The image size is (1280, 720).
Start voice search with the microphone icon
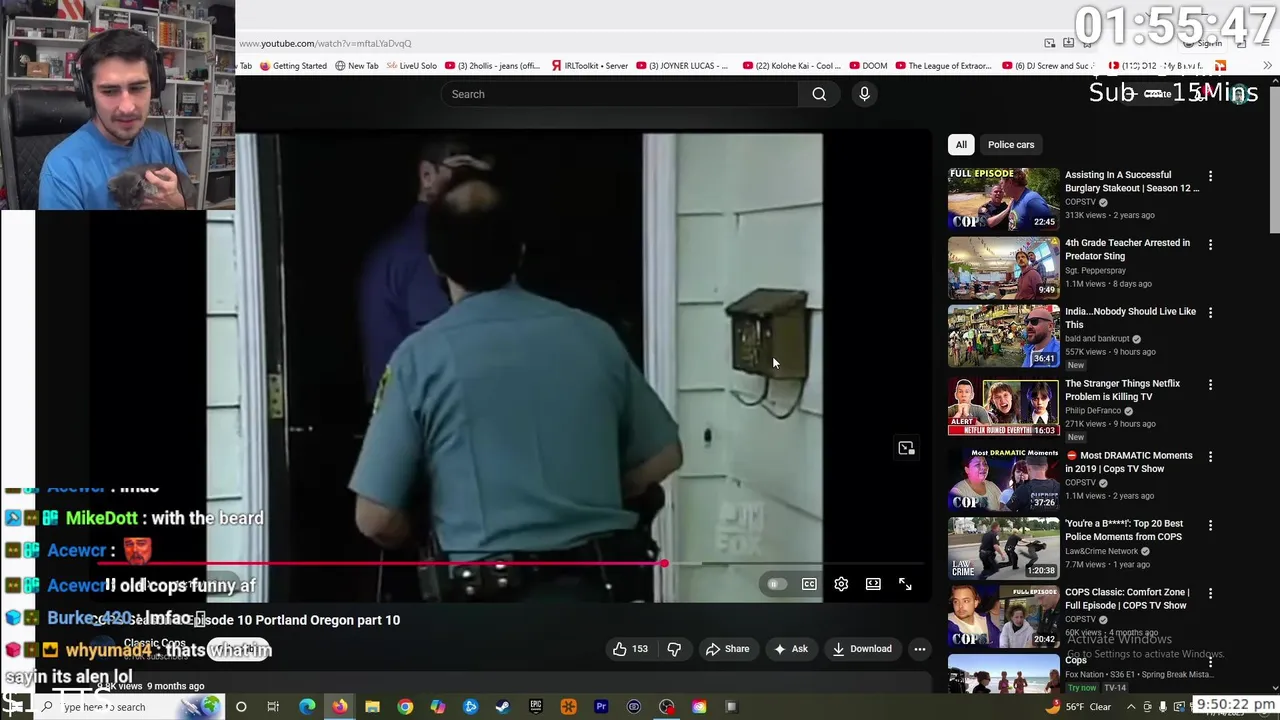(865, 94)
